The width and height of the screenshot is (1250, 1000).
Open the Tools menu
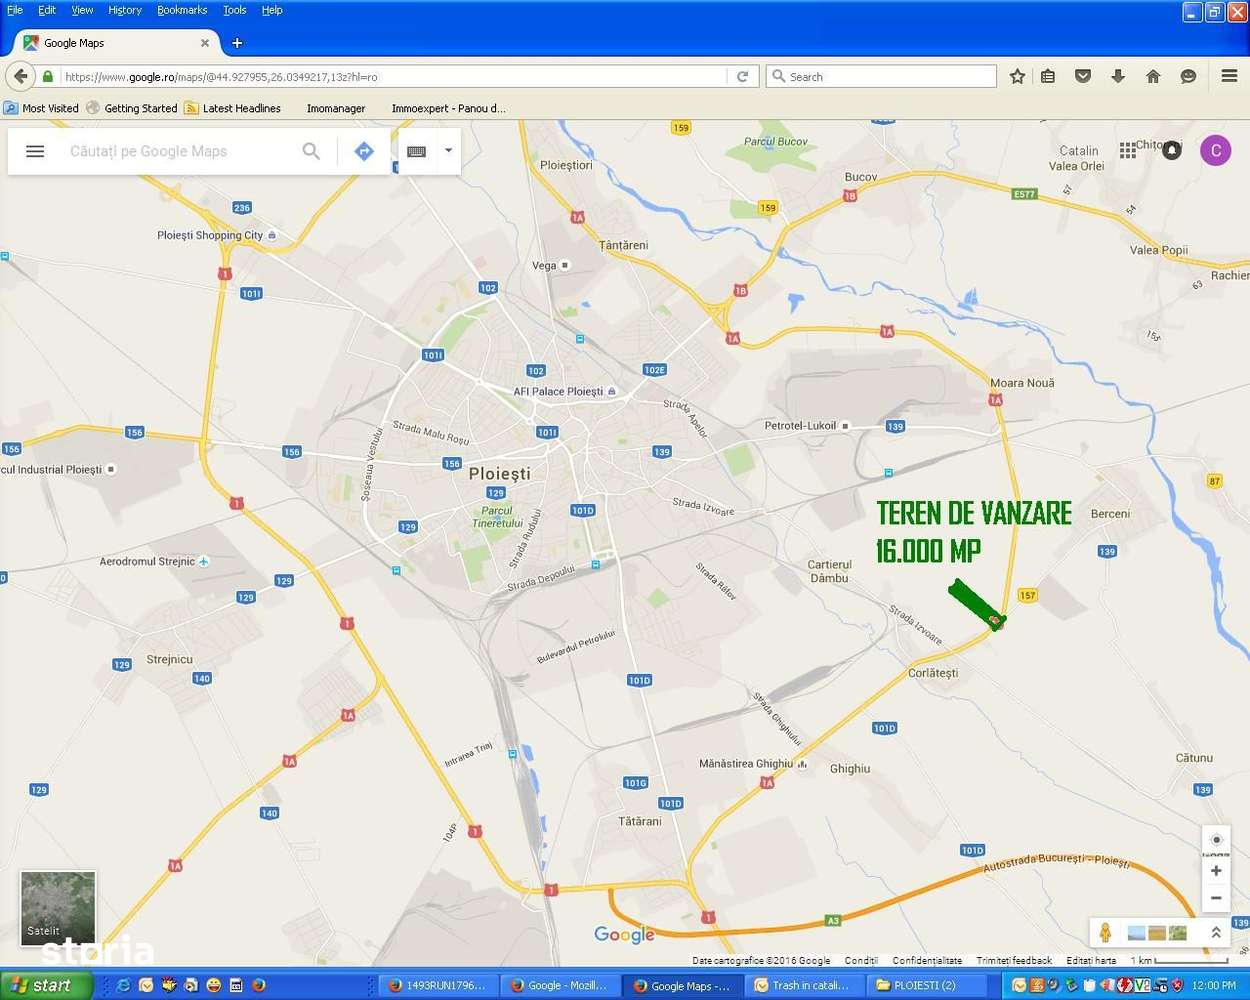(235, 10)
